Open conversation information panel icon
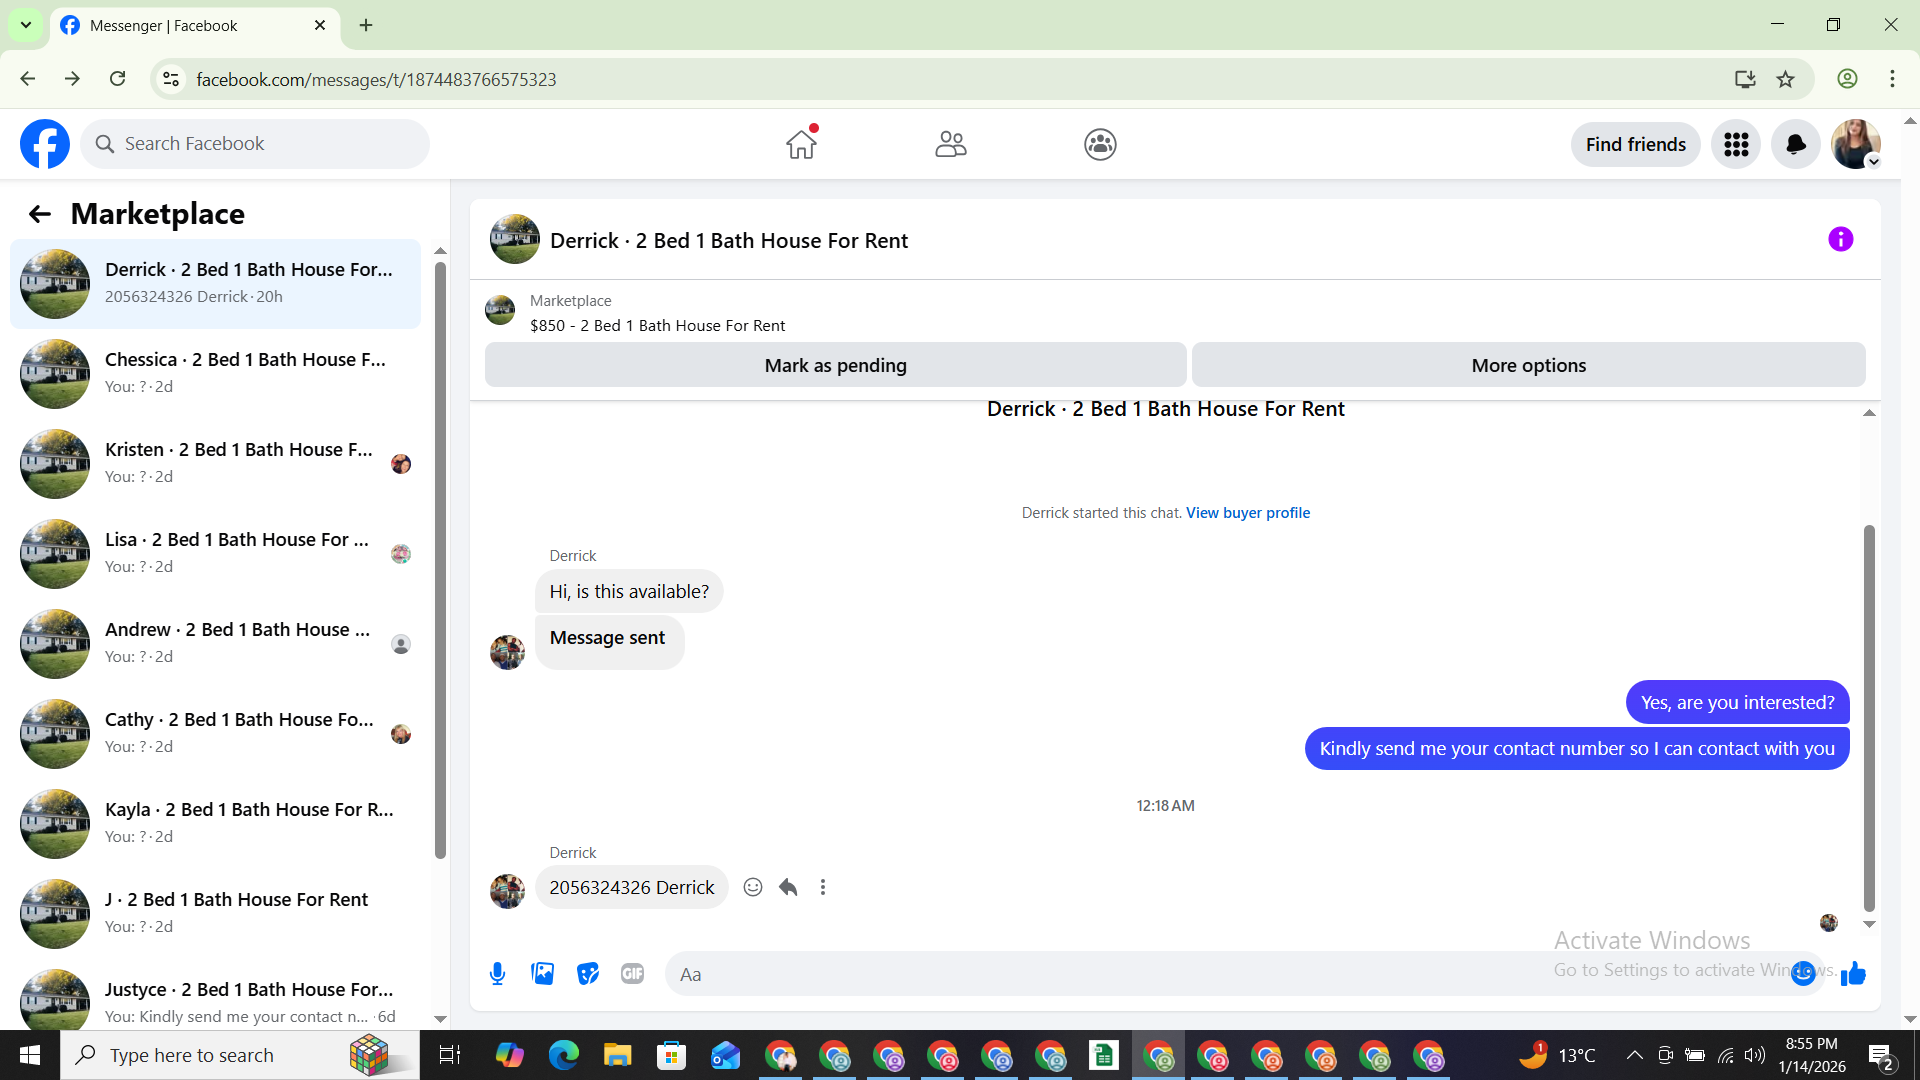This screenshot has width=1920, height=1080. 1840,239
